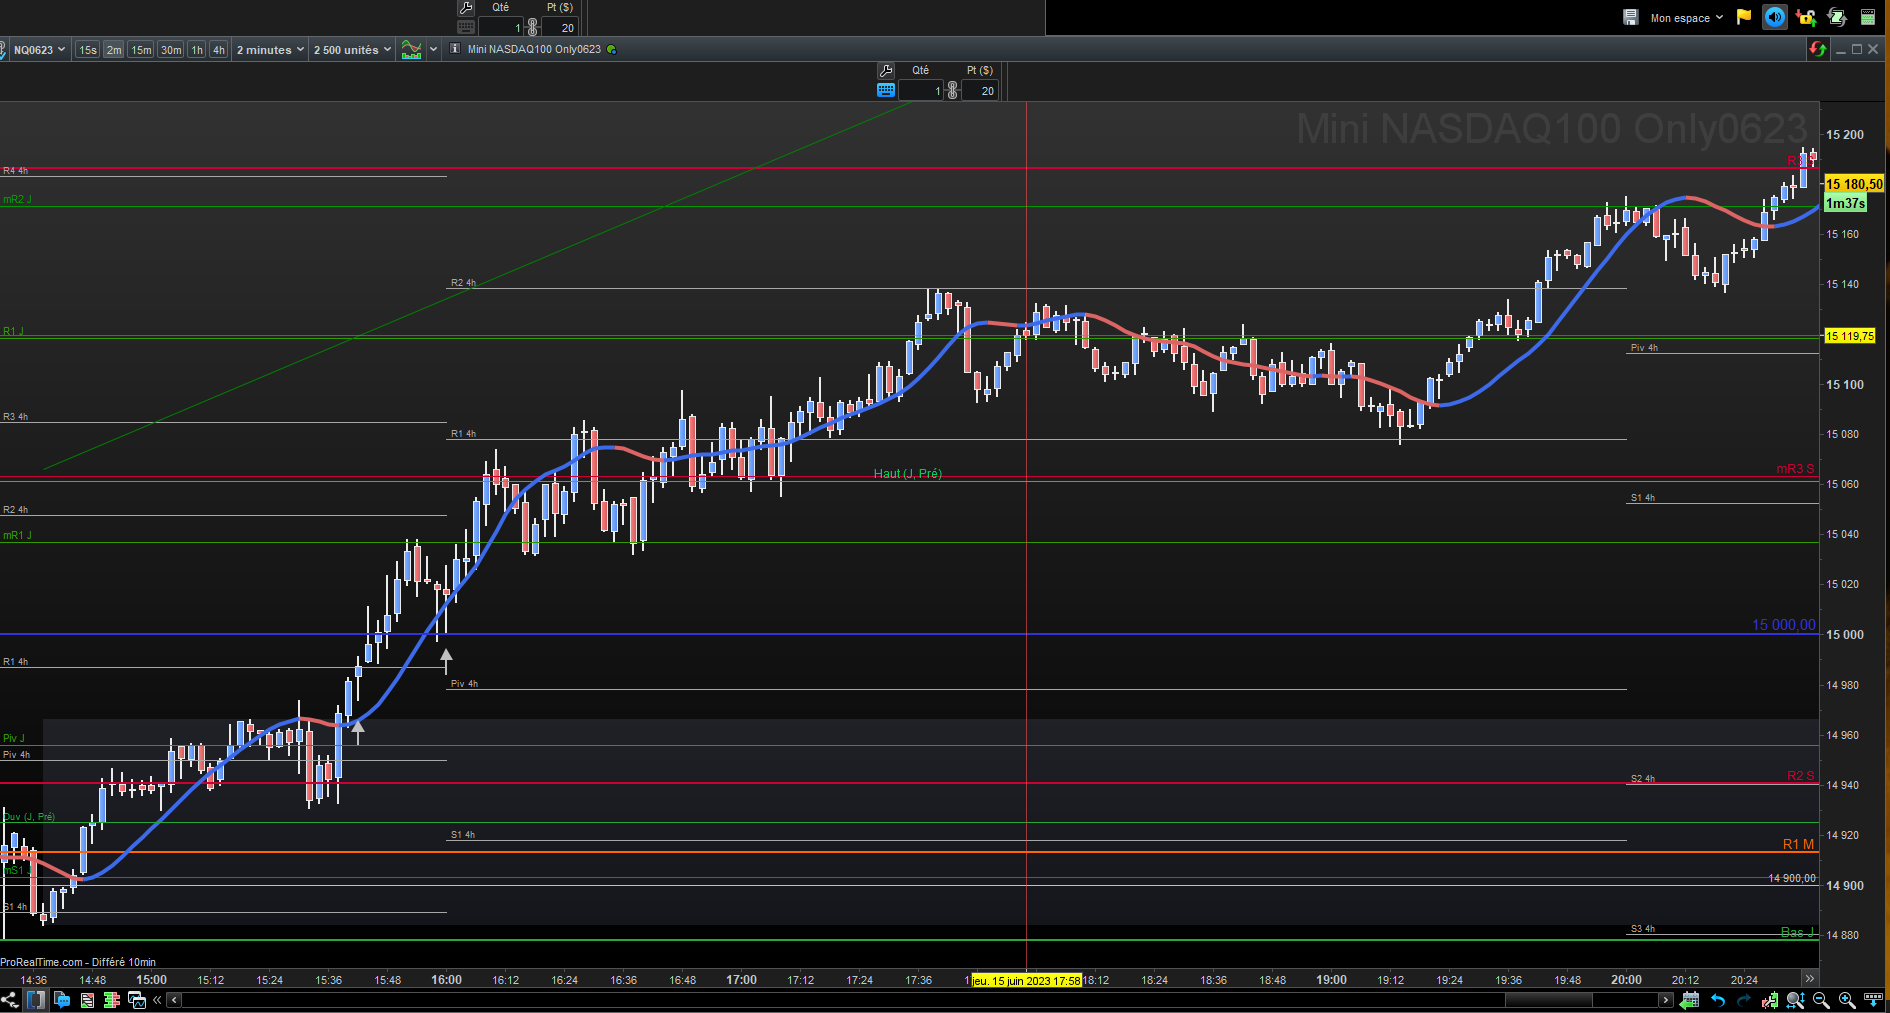The image size is (1890, 1013).
Task: Select the 4h timeframe button
Action: coord(218,49)
